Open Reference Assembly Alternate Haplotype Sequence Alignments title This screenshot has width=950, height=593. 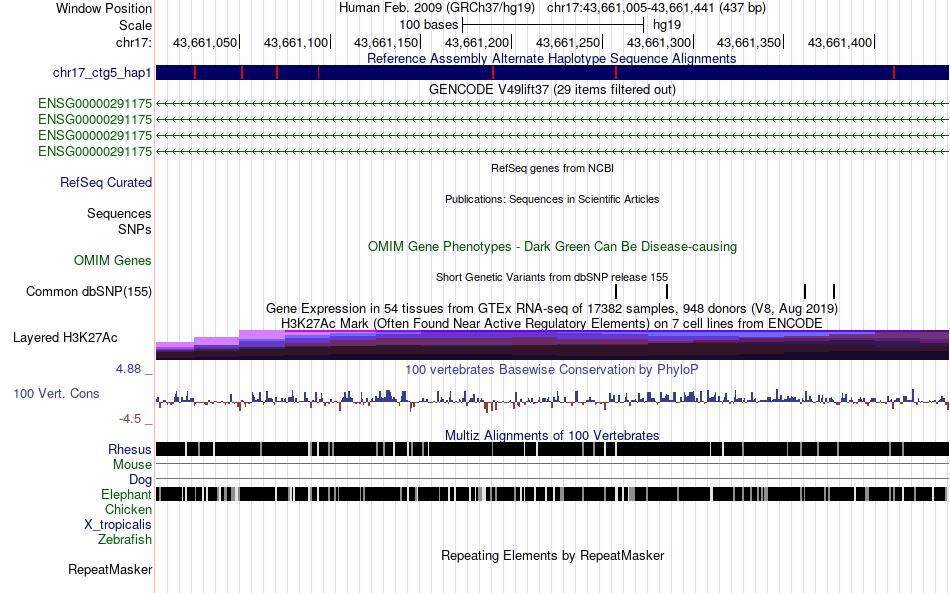point(551,59)
